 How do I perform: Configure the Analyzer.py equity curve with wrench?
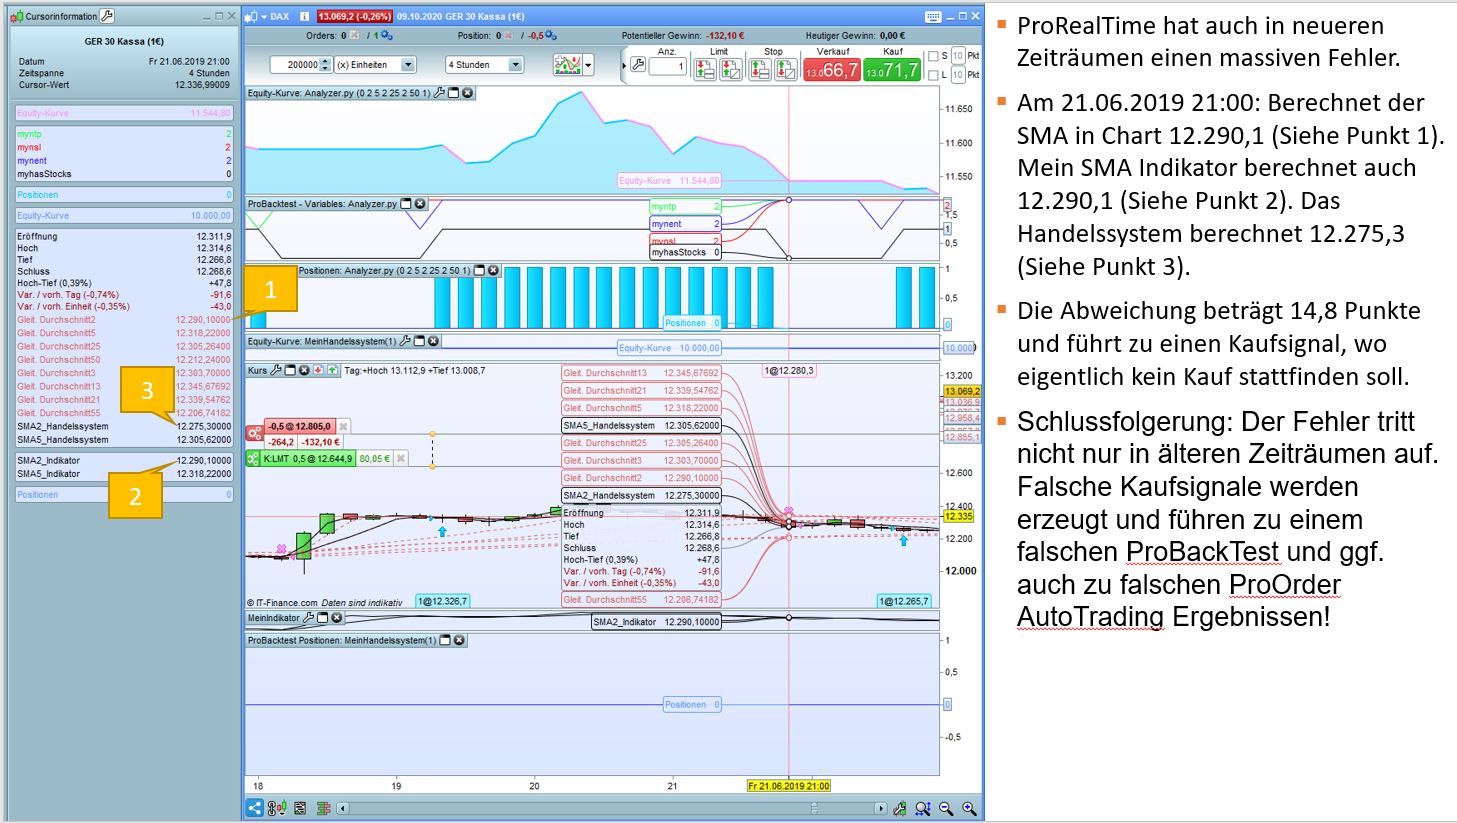[439, 93]
